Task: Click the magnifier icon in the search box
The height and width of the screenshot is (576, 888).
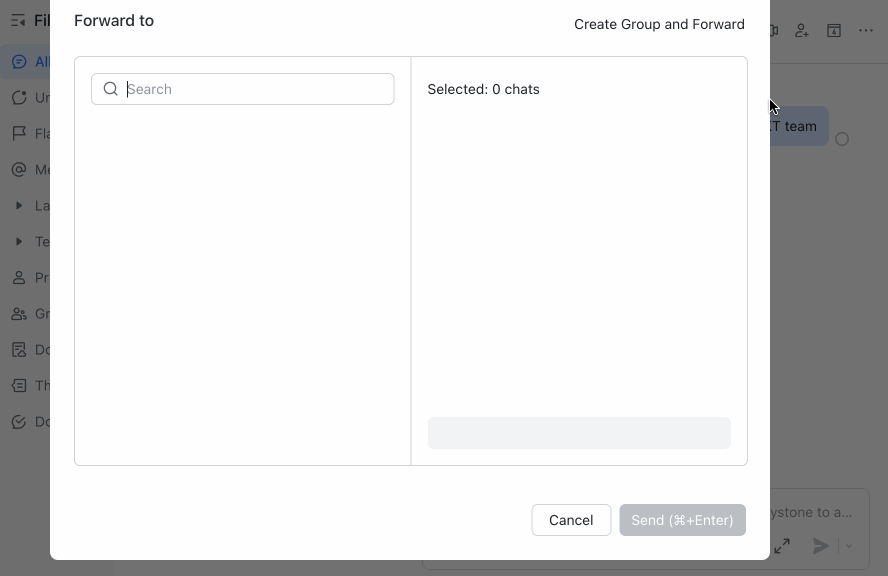Action: [110, 89]
